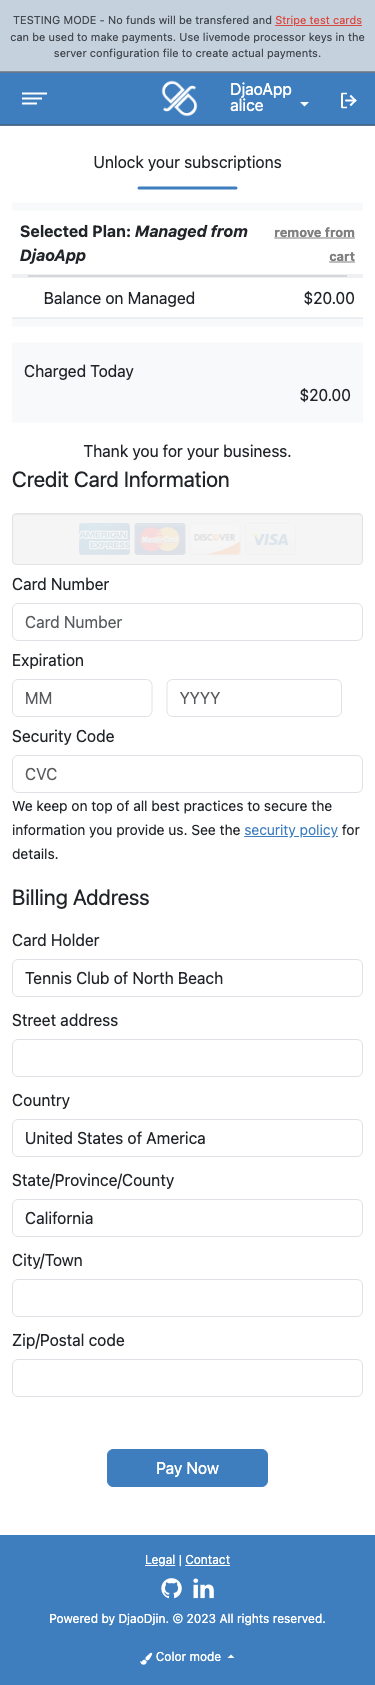This screenshot has width=375, height=1685.
Task: Open the State/Province/County dropdown
Action: tap(187, 1218)
